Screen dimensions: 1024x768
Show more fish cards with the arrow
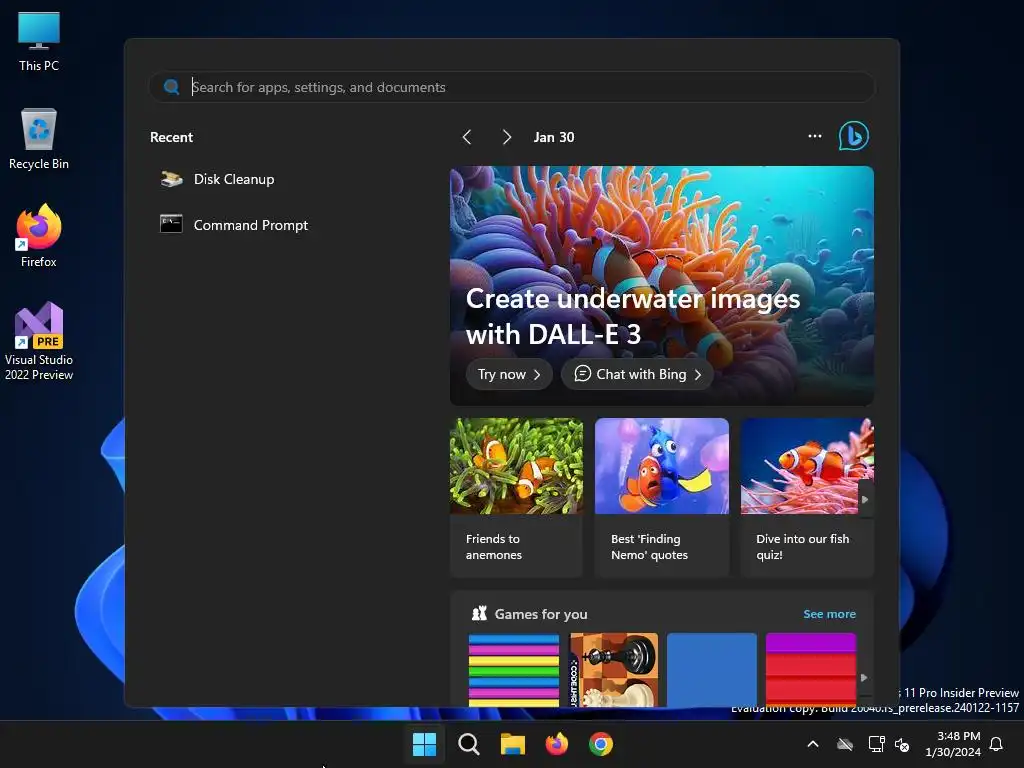click(x=865, y=500)
